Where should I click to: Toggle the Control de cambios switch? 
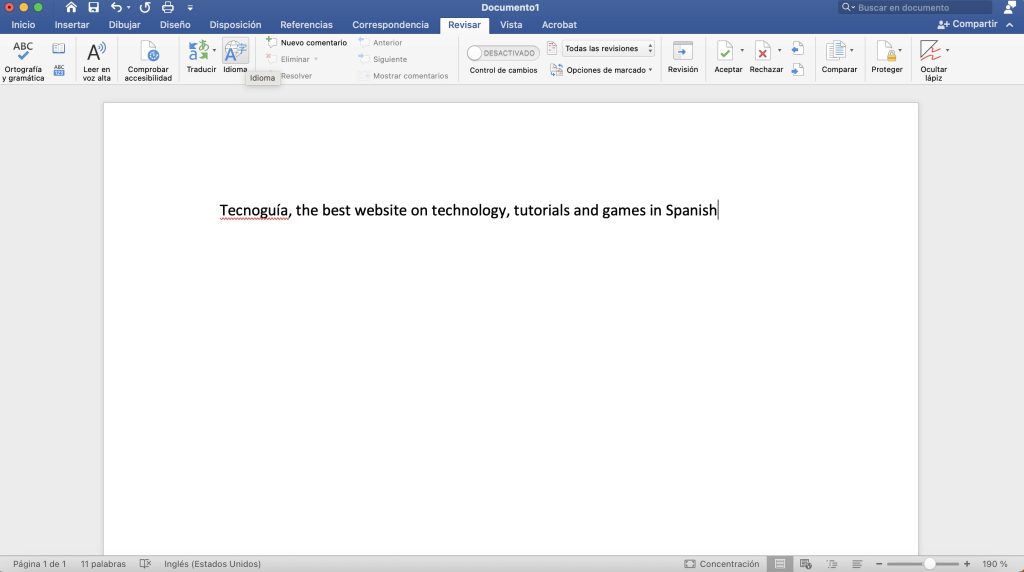[x=503, y=53]
